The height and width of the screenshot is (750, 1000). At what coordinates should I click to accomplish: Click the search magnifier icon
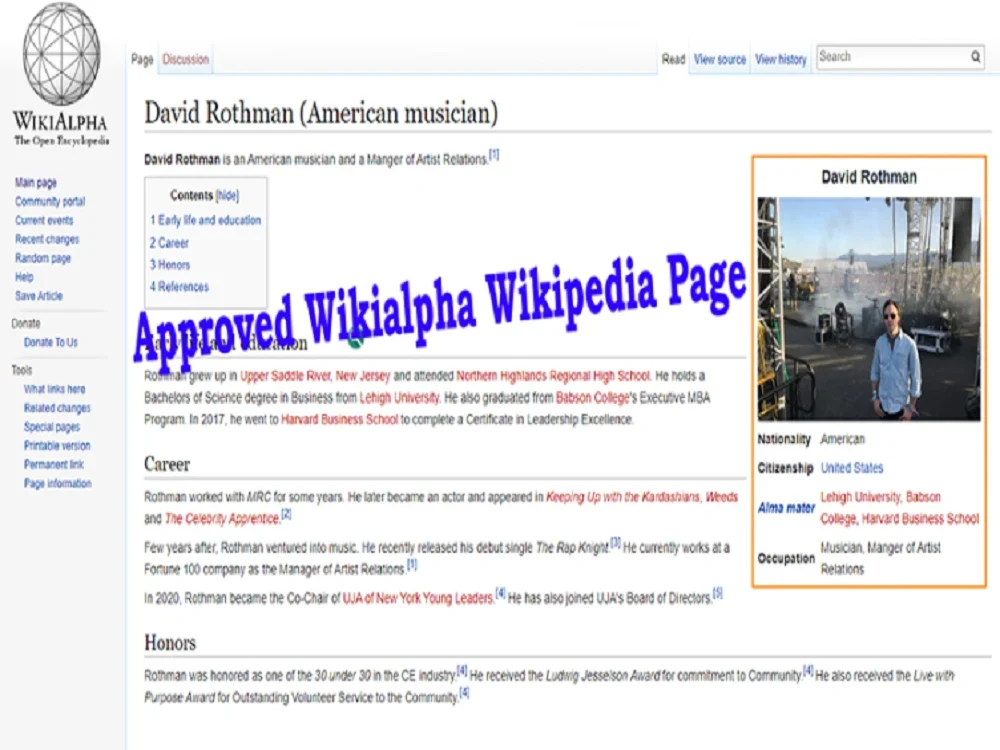click(x=975, y=57)
